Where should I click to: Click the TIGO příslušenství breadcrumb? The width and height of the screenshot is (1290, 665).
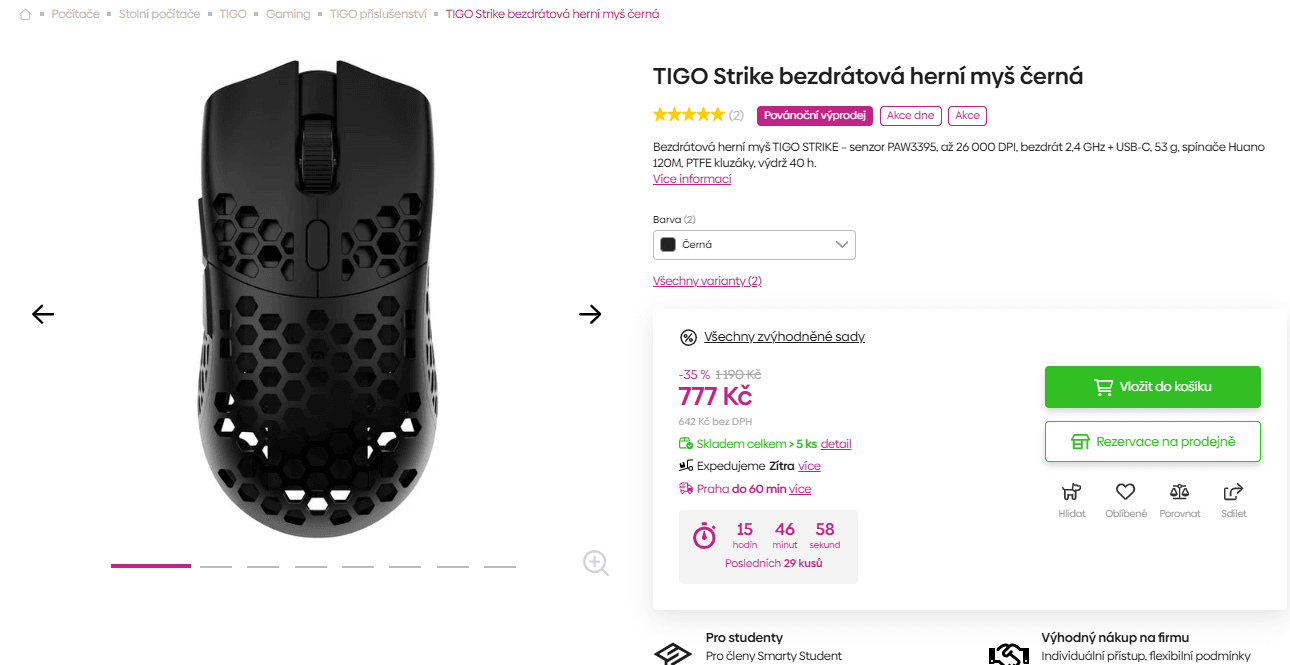(378, 15)
